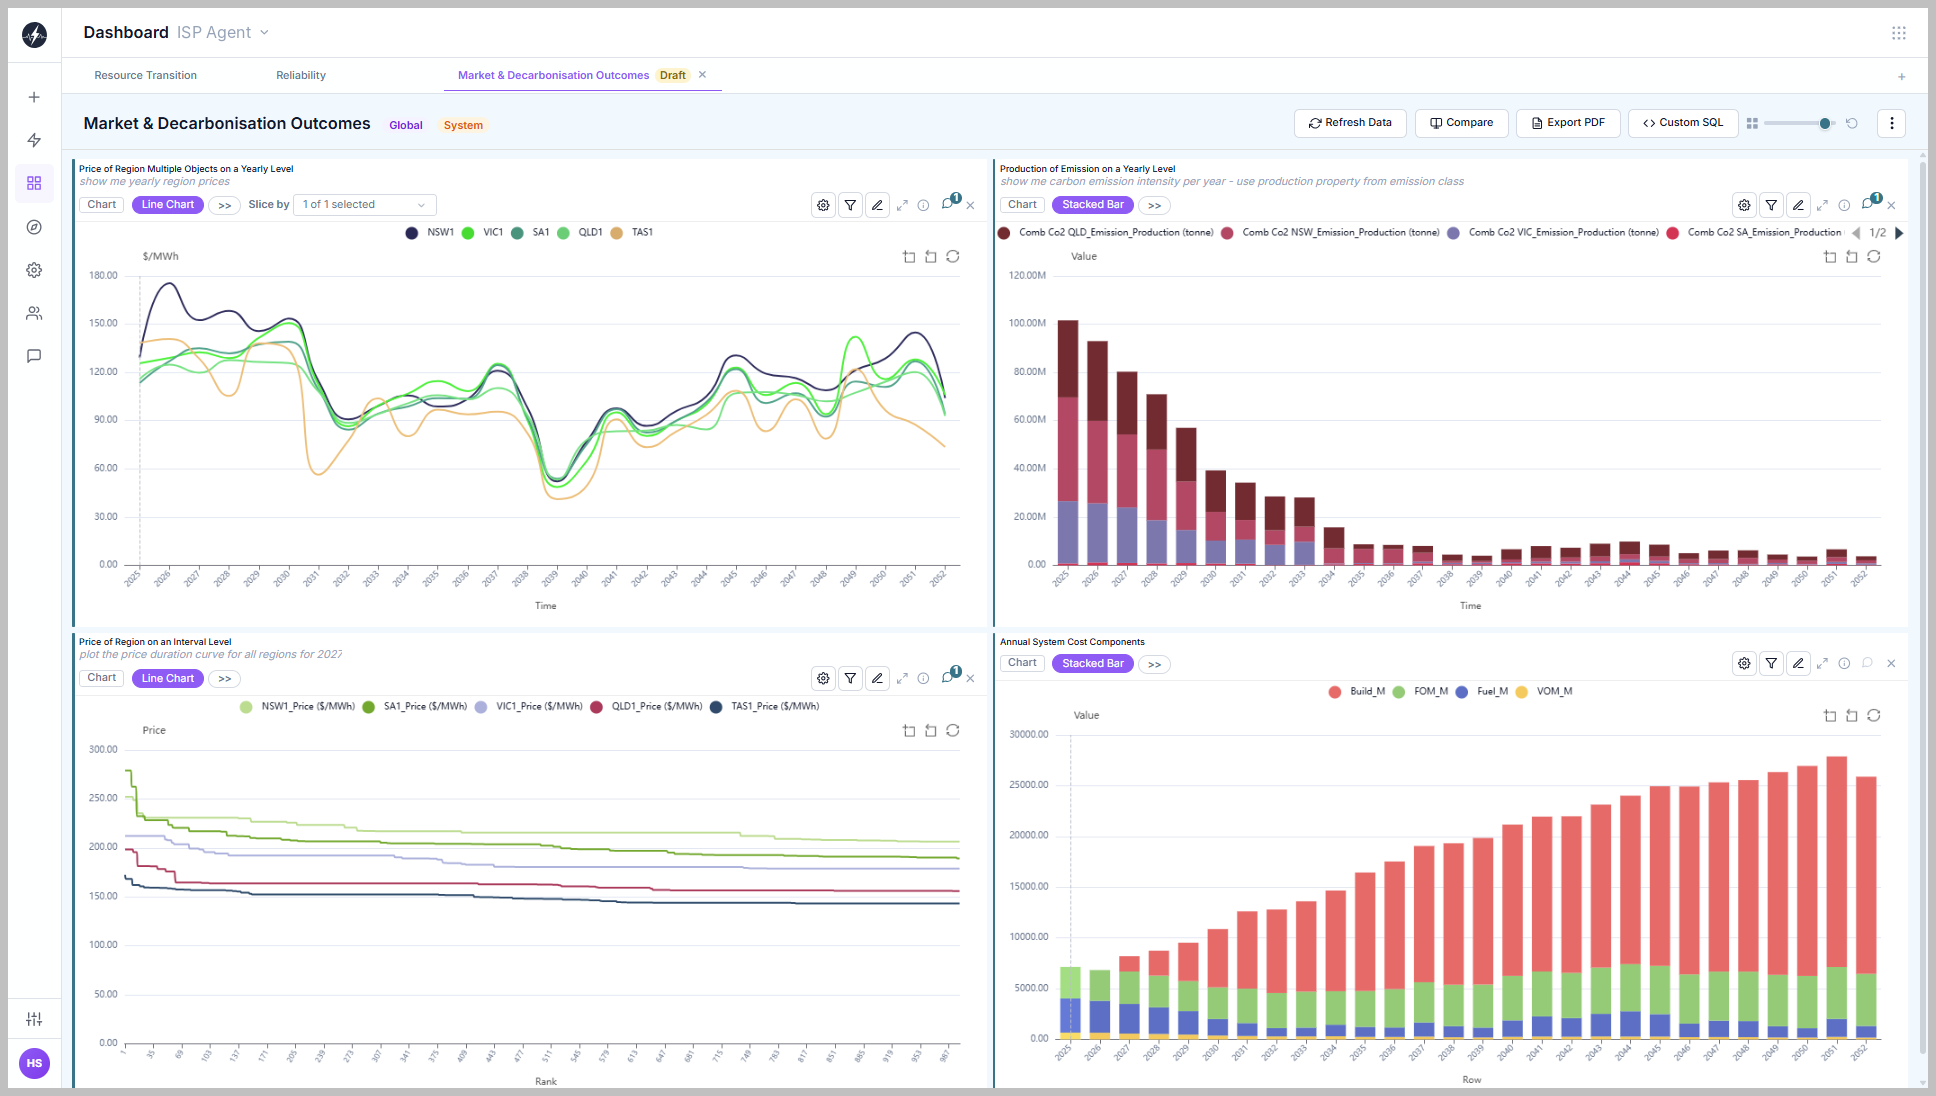This screenshot has width=1936, height=1096.
Task: Toggle QLD1 series in legend
Action: pyautogui.click(x=580, y=232)
